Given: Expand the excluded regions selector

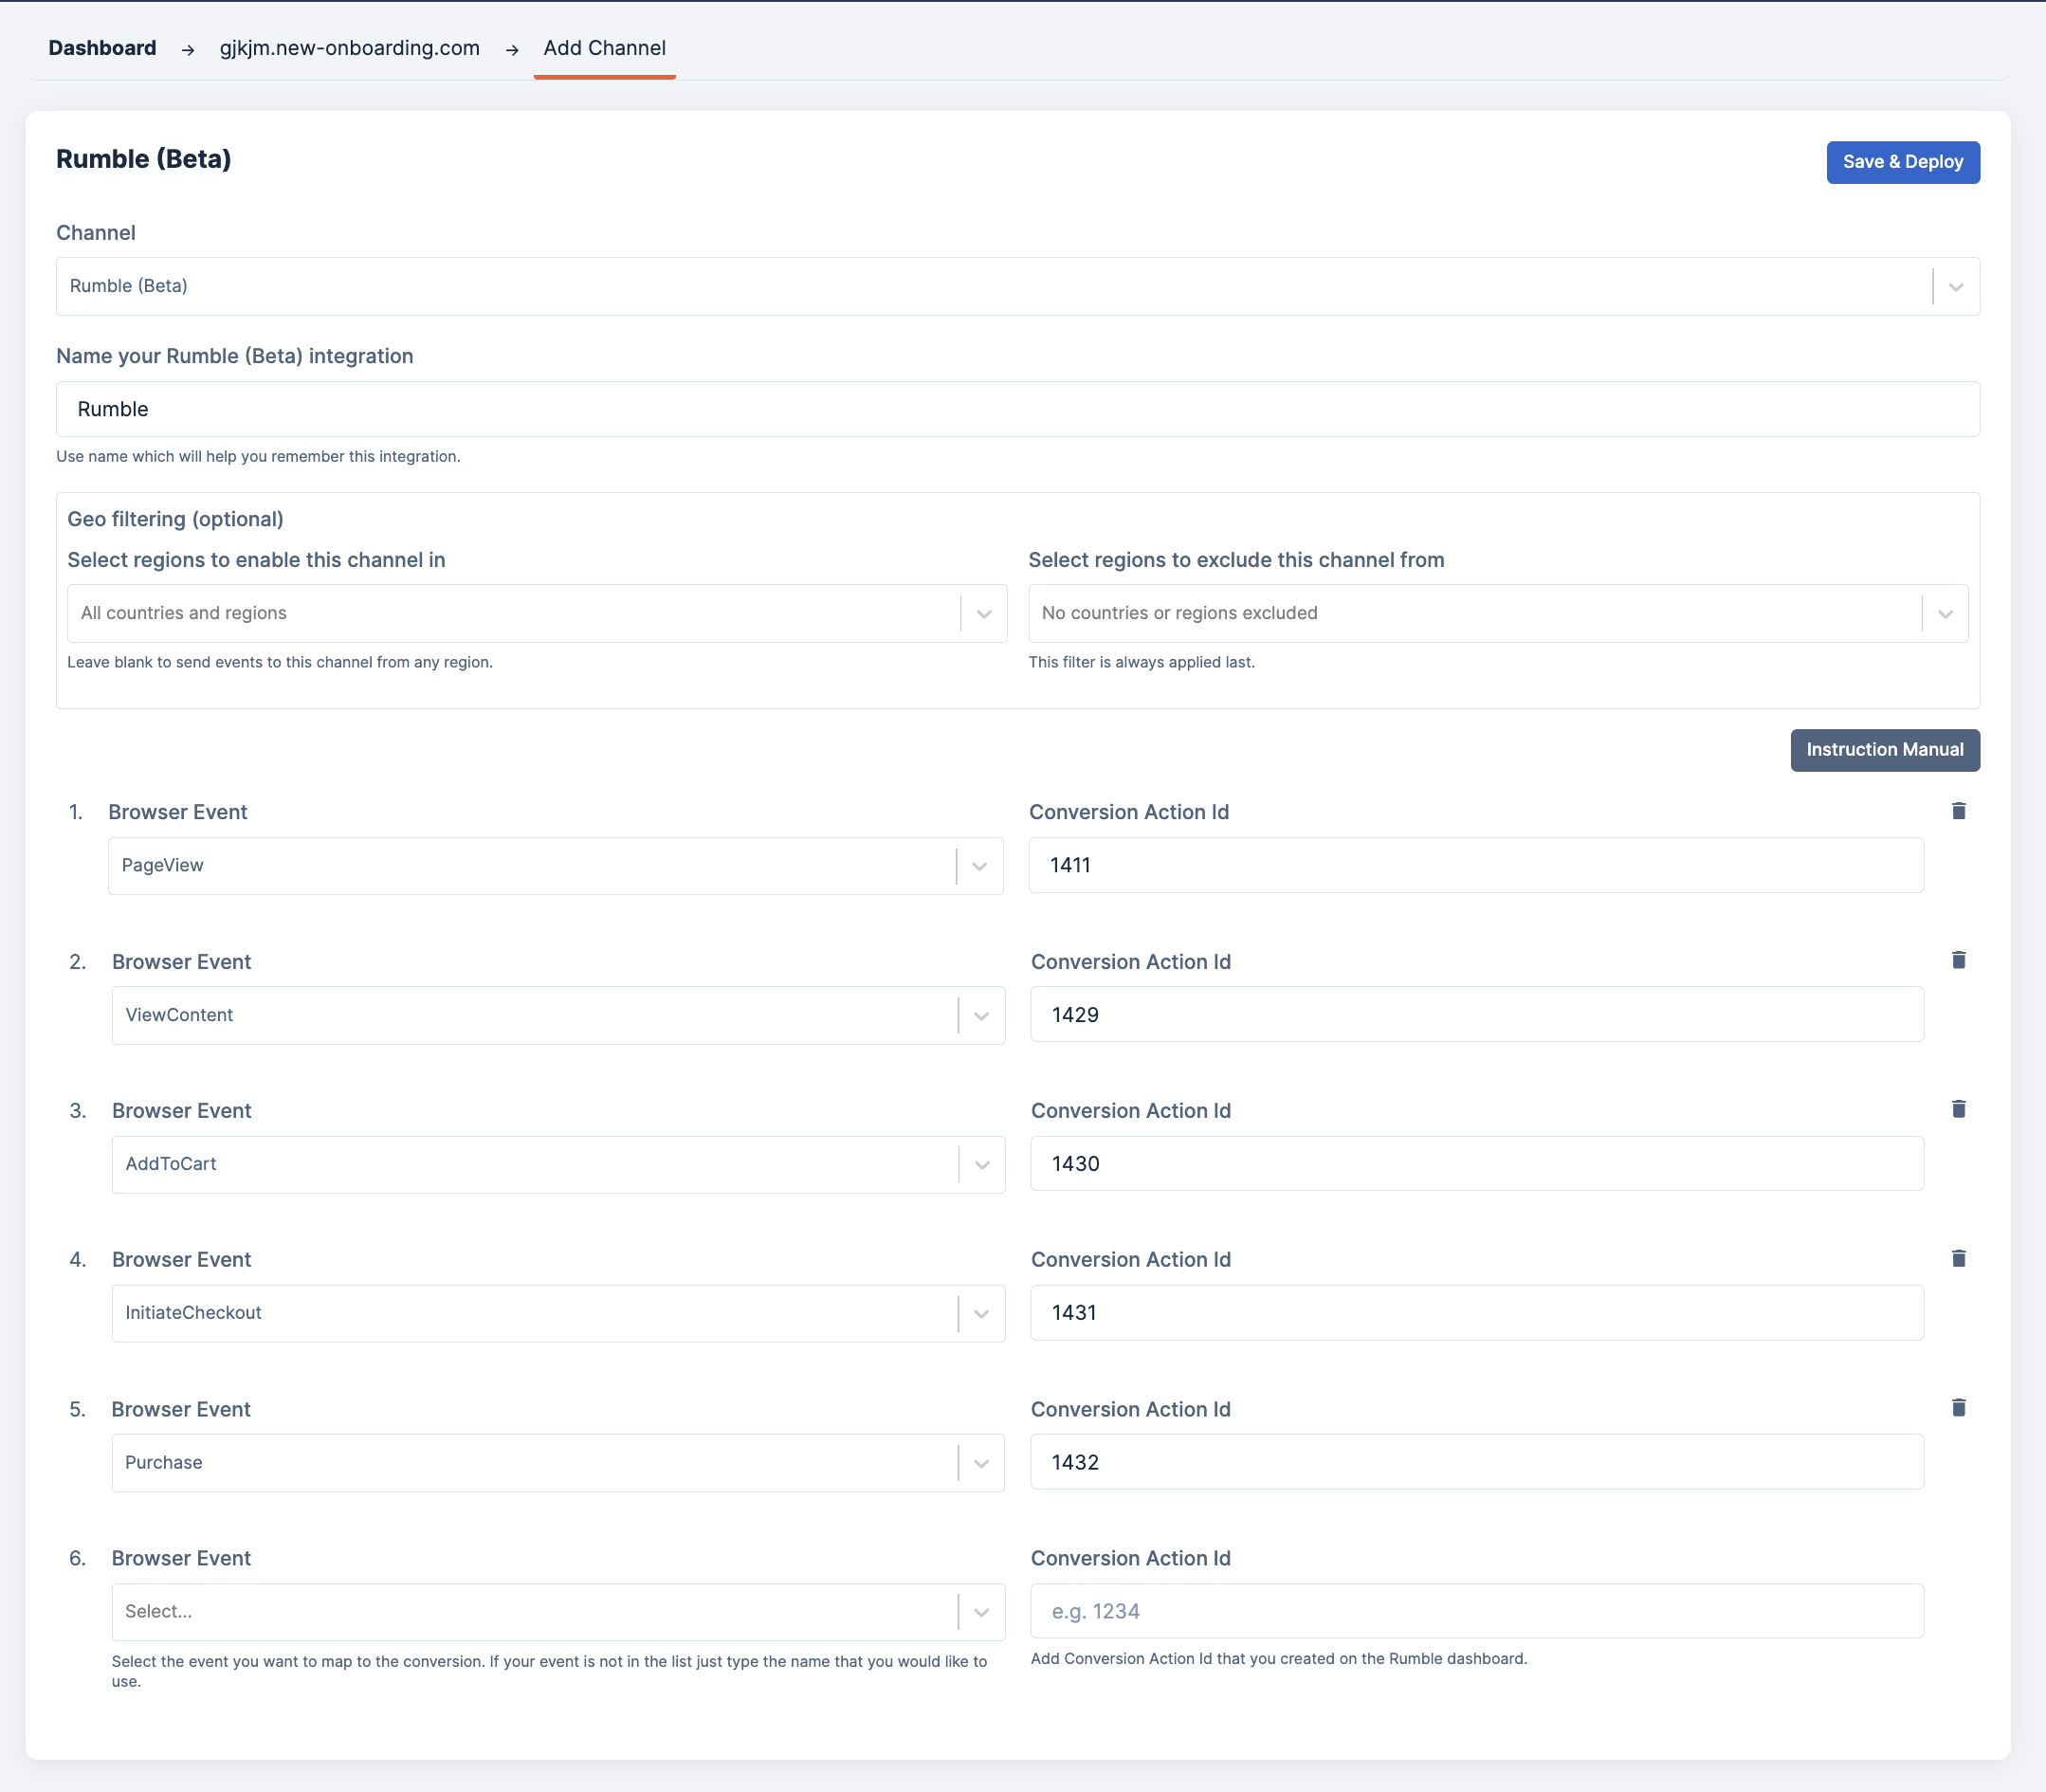Looking at the screenshot, I should (x=1944, y=614).
